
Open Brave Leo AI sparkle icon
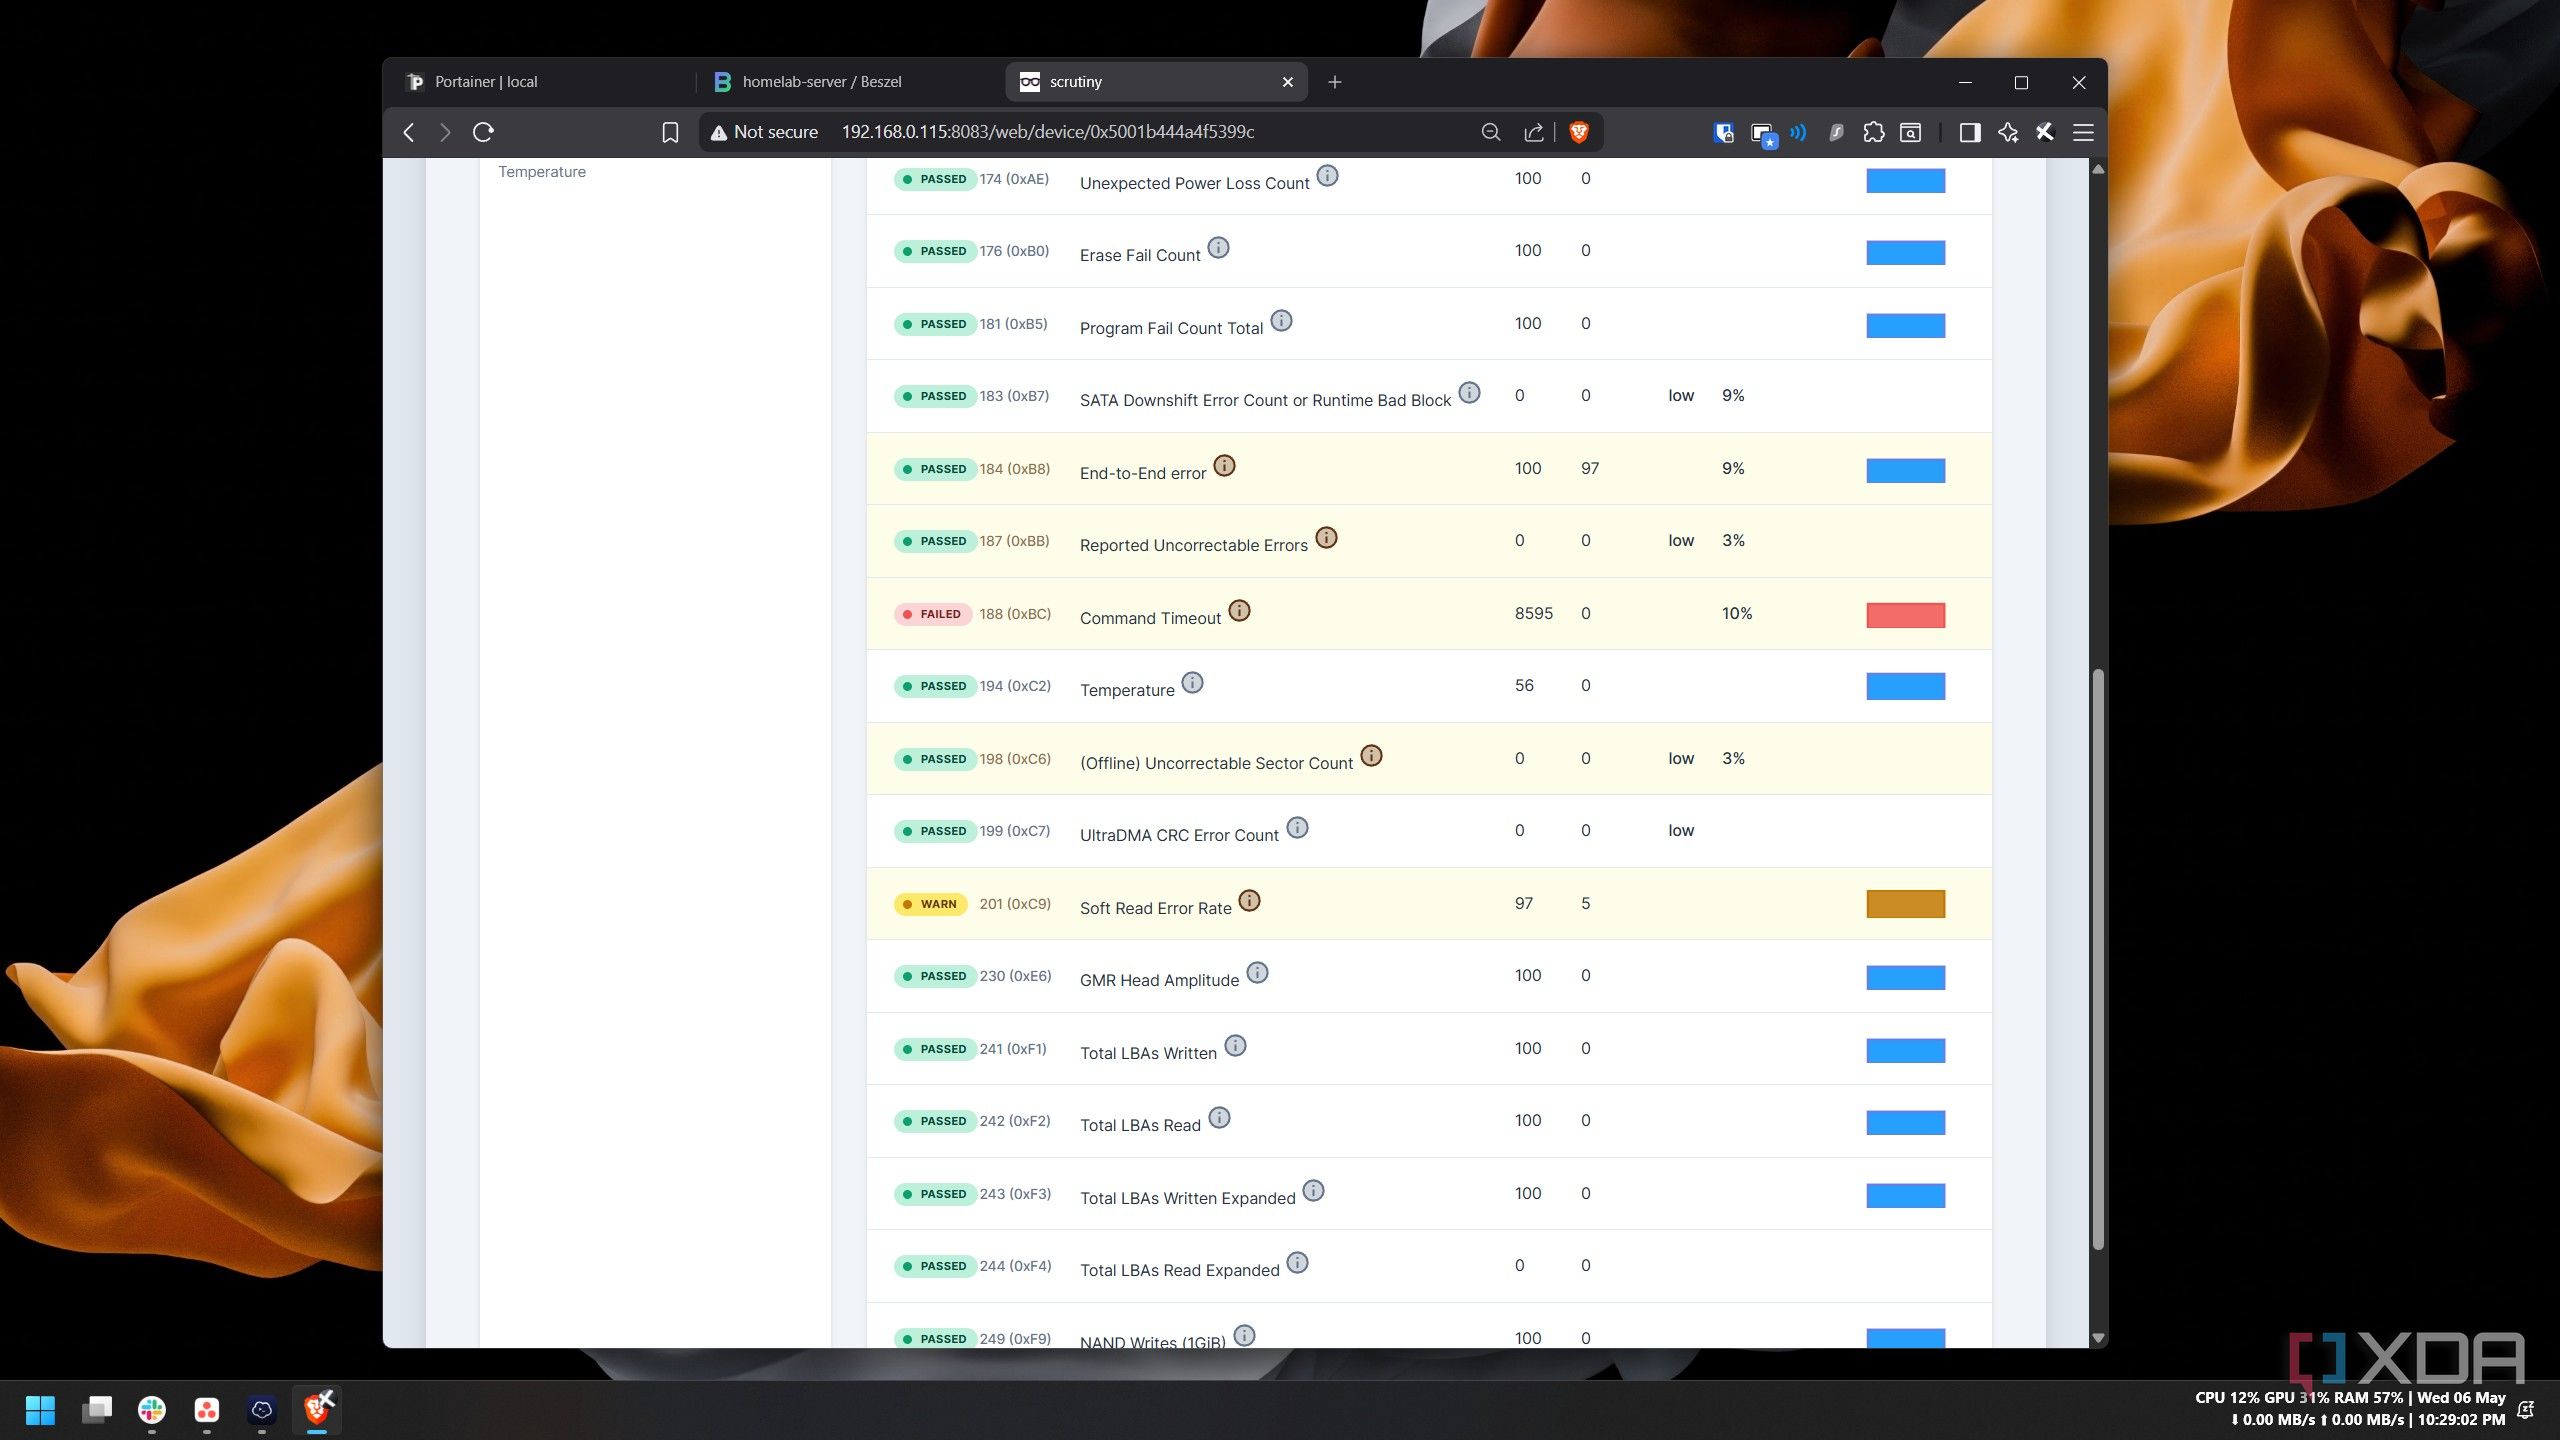click(x=2008, y=132)
